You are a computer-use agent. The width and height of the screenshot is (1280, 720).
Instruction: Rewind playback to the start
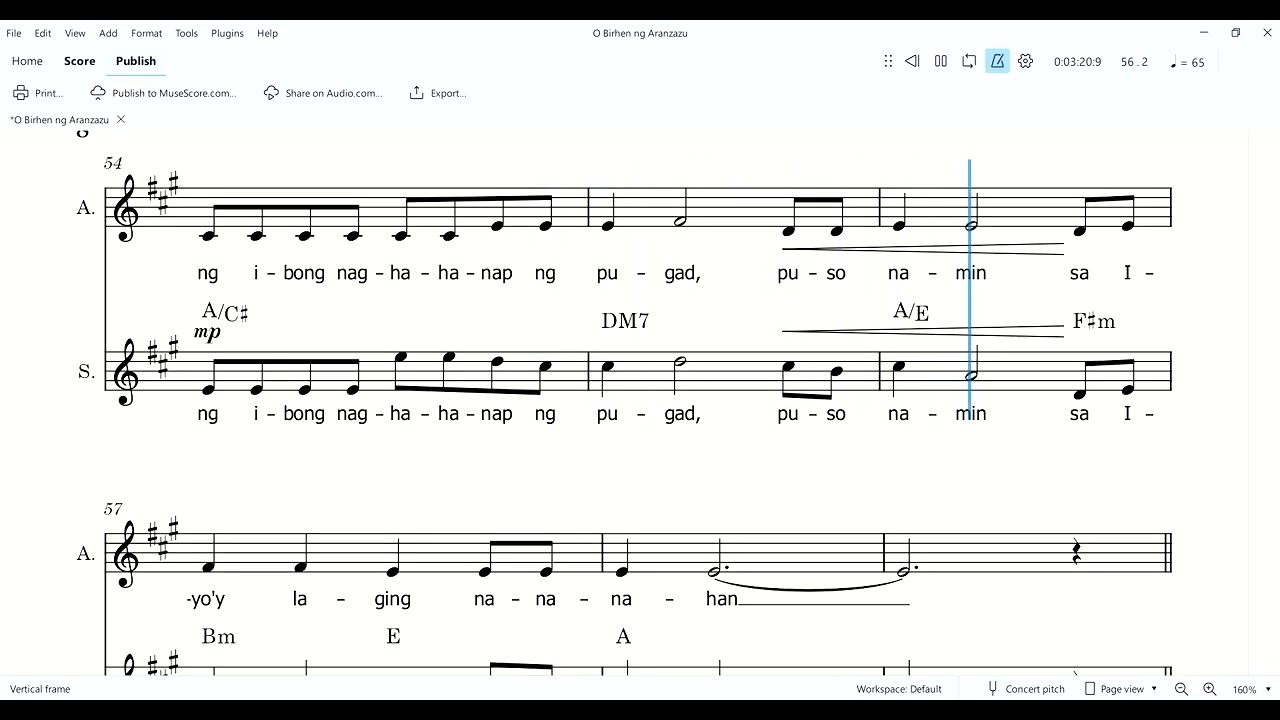coord(912,61)
